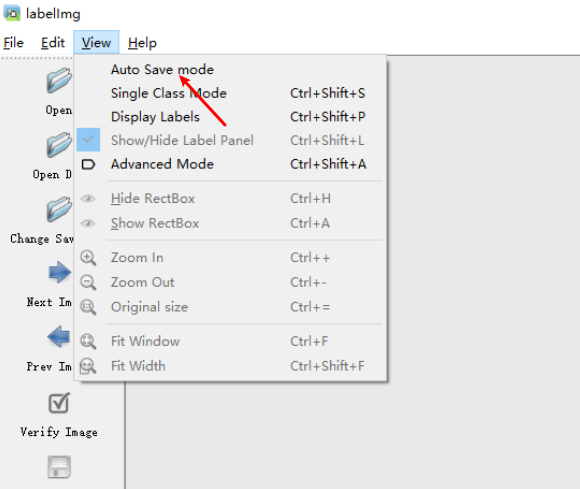Image resolution: width=580 pixels, height=489 pixels.
Task: Choose Zoom In from View menu
Action: 230,257
